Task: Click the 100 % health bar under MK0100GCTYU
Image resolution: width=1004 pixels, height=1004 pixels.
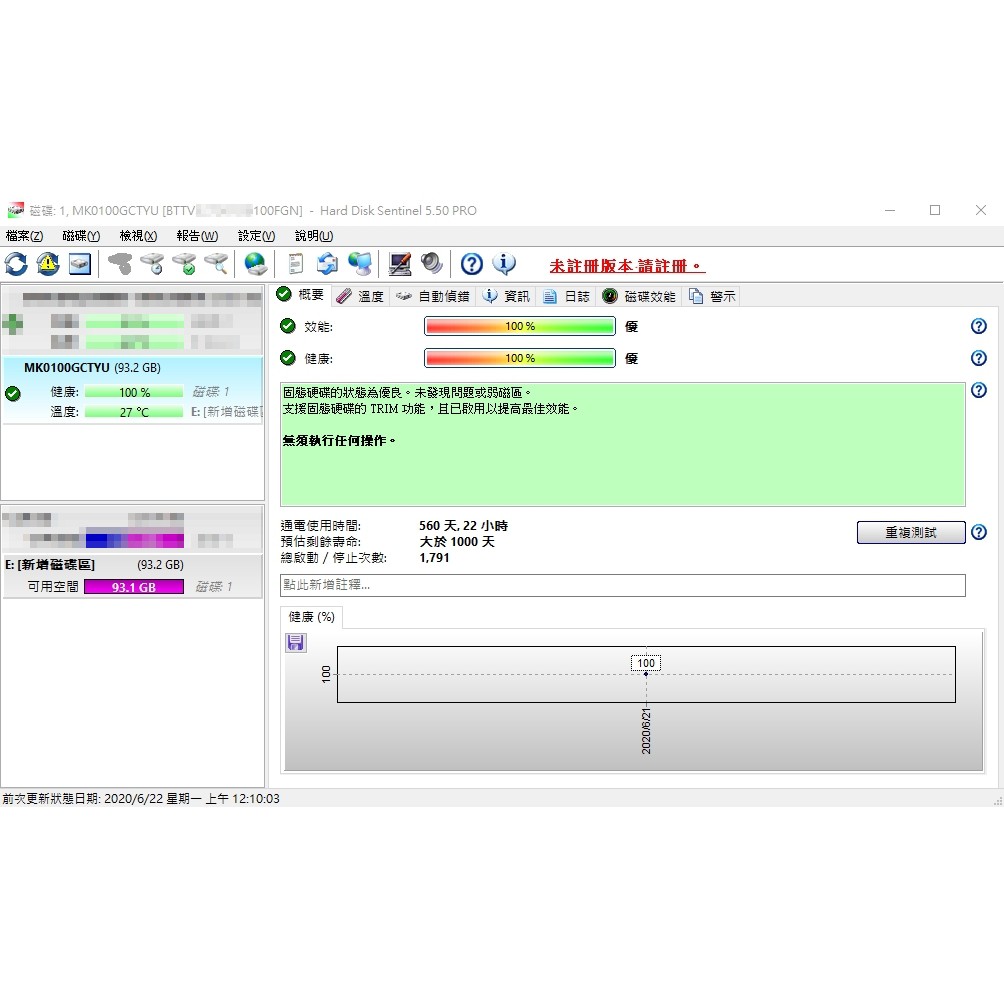Action: 134,392
